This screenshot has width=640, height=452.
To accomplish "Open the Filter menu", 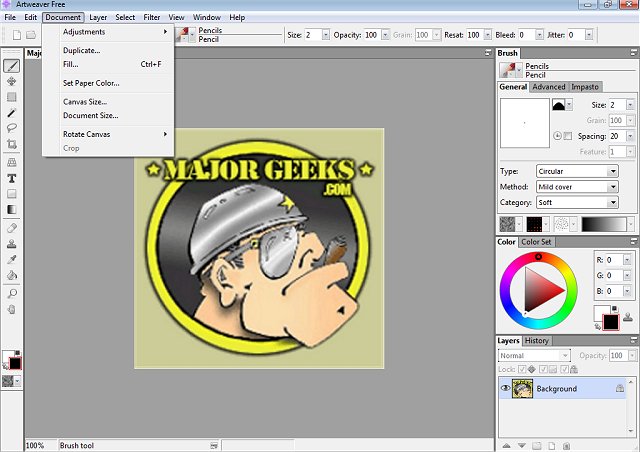I will (151, 17).
